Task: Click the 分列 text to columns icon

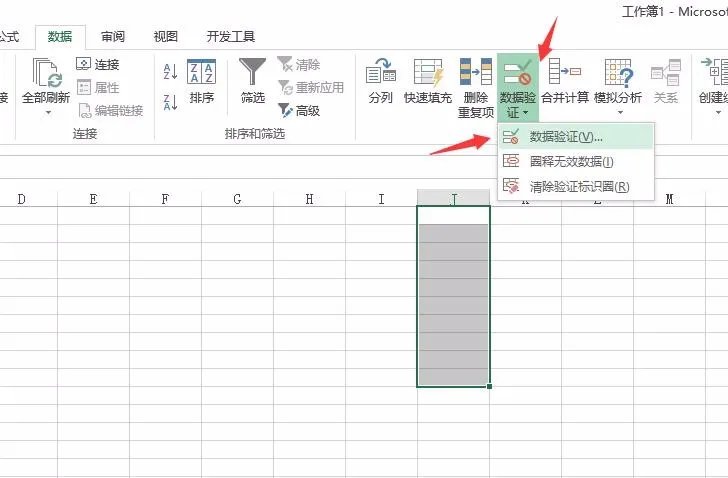Action: [x=381, y=71]
